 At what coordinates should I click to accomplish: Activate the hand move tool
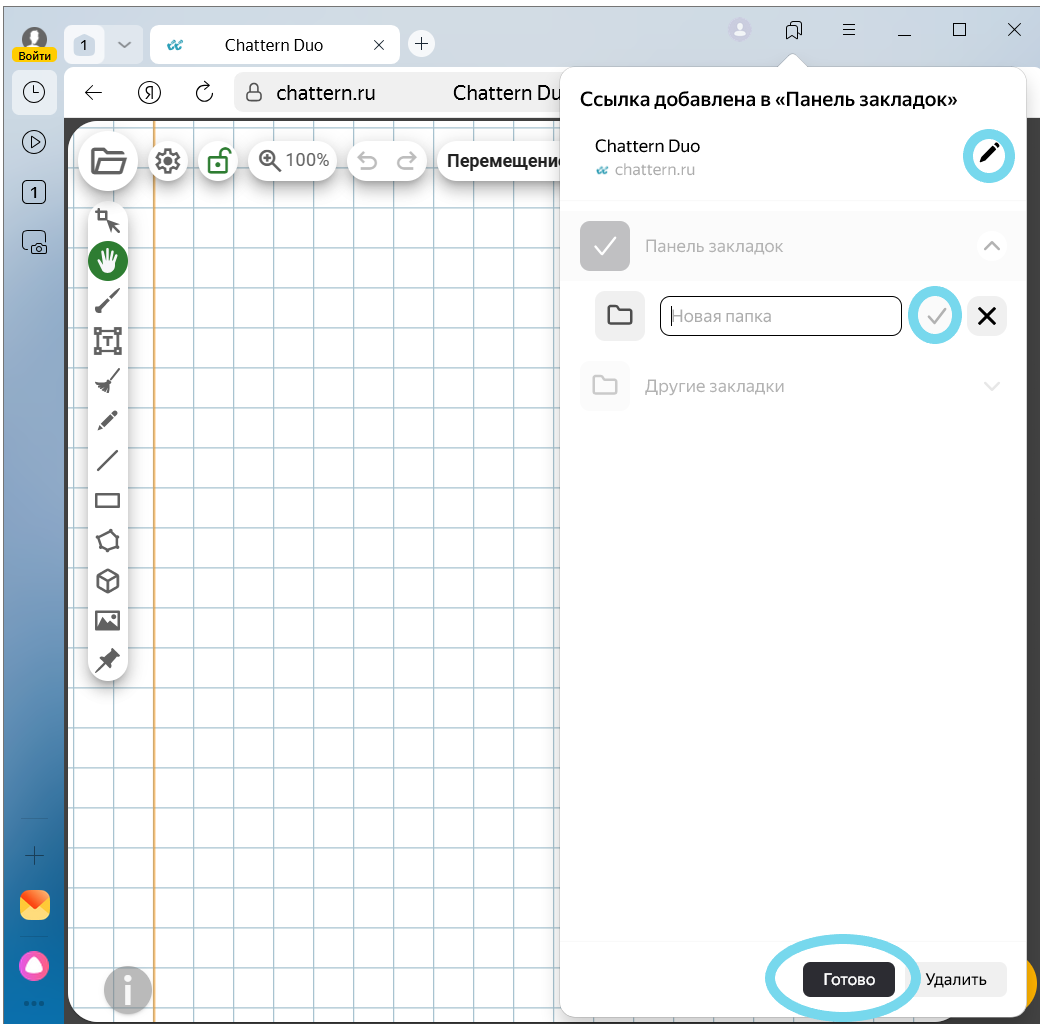coord(108,261)
